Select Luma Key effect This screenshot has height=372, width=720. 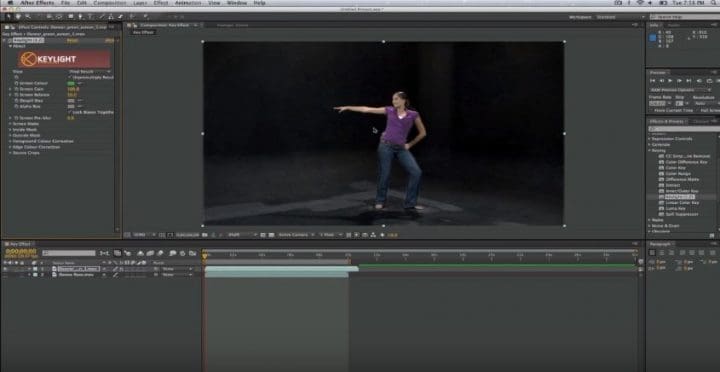(x=675, y=209)
